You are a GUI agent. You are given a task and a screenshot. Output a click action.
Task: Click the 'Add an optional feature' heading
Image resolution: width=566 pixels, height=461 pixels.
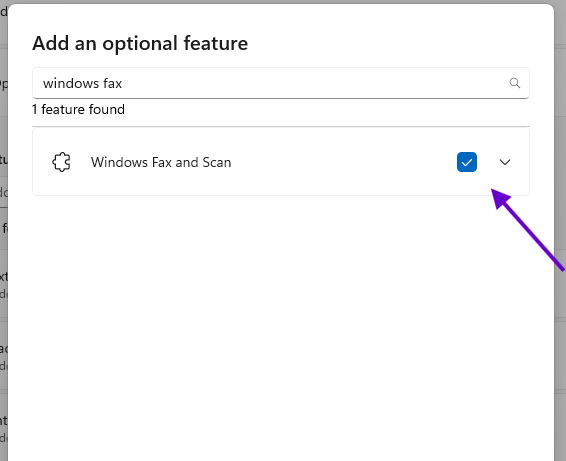140,44
